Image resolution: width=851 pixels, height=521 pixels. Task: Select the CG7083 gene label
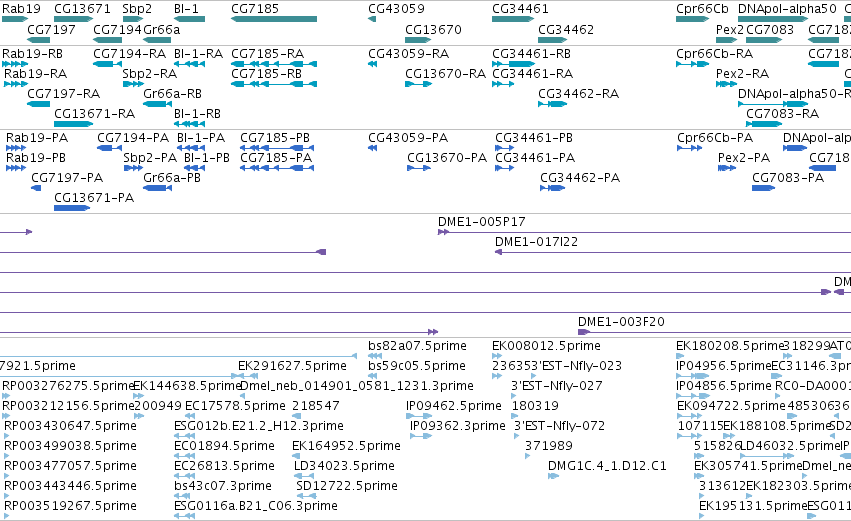(x=770, y=29)
